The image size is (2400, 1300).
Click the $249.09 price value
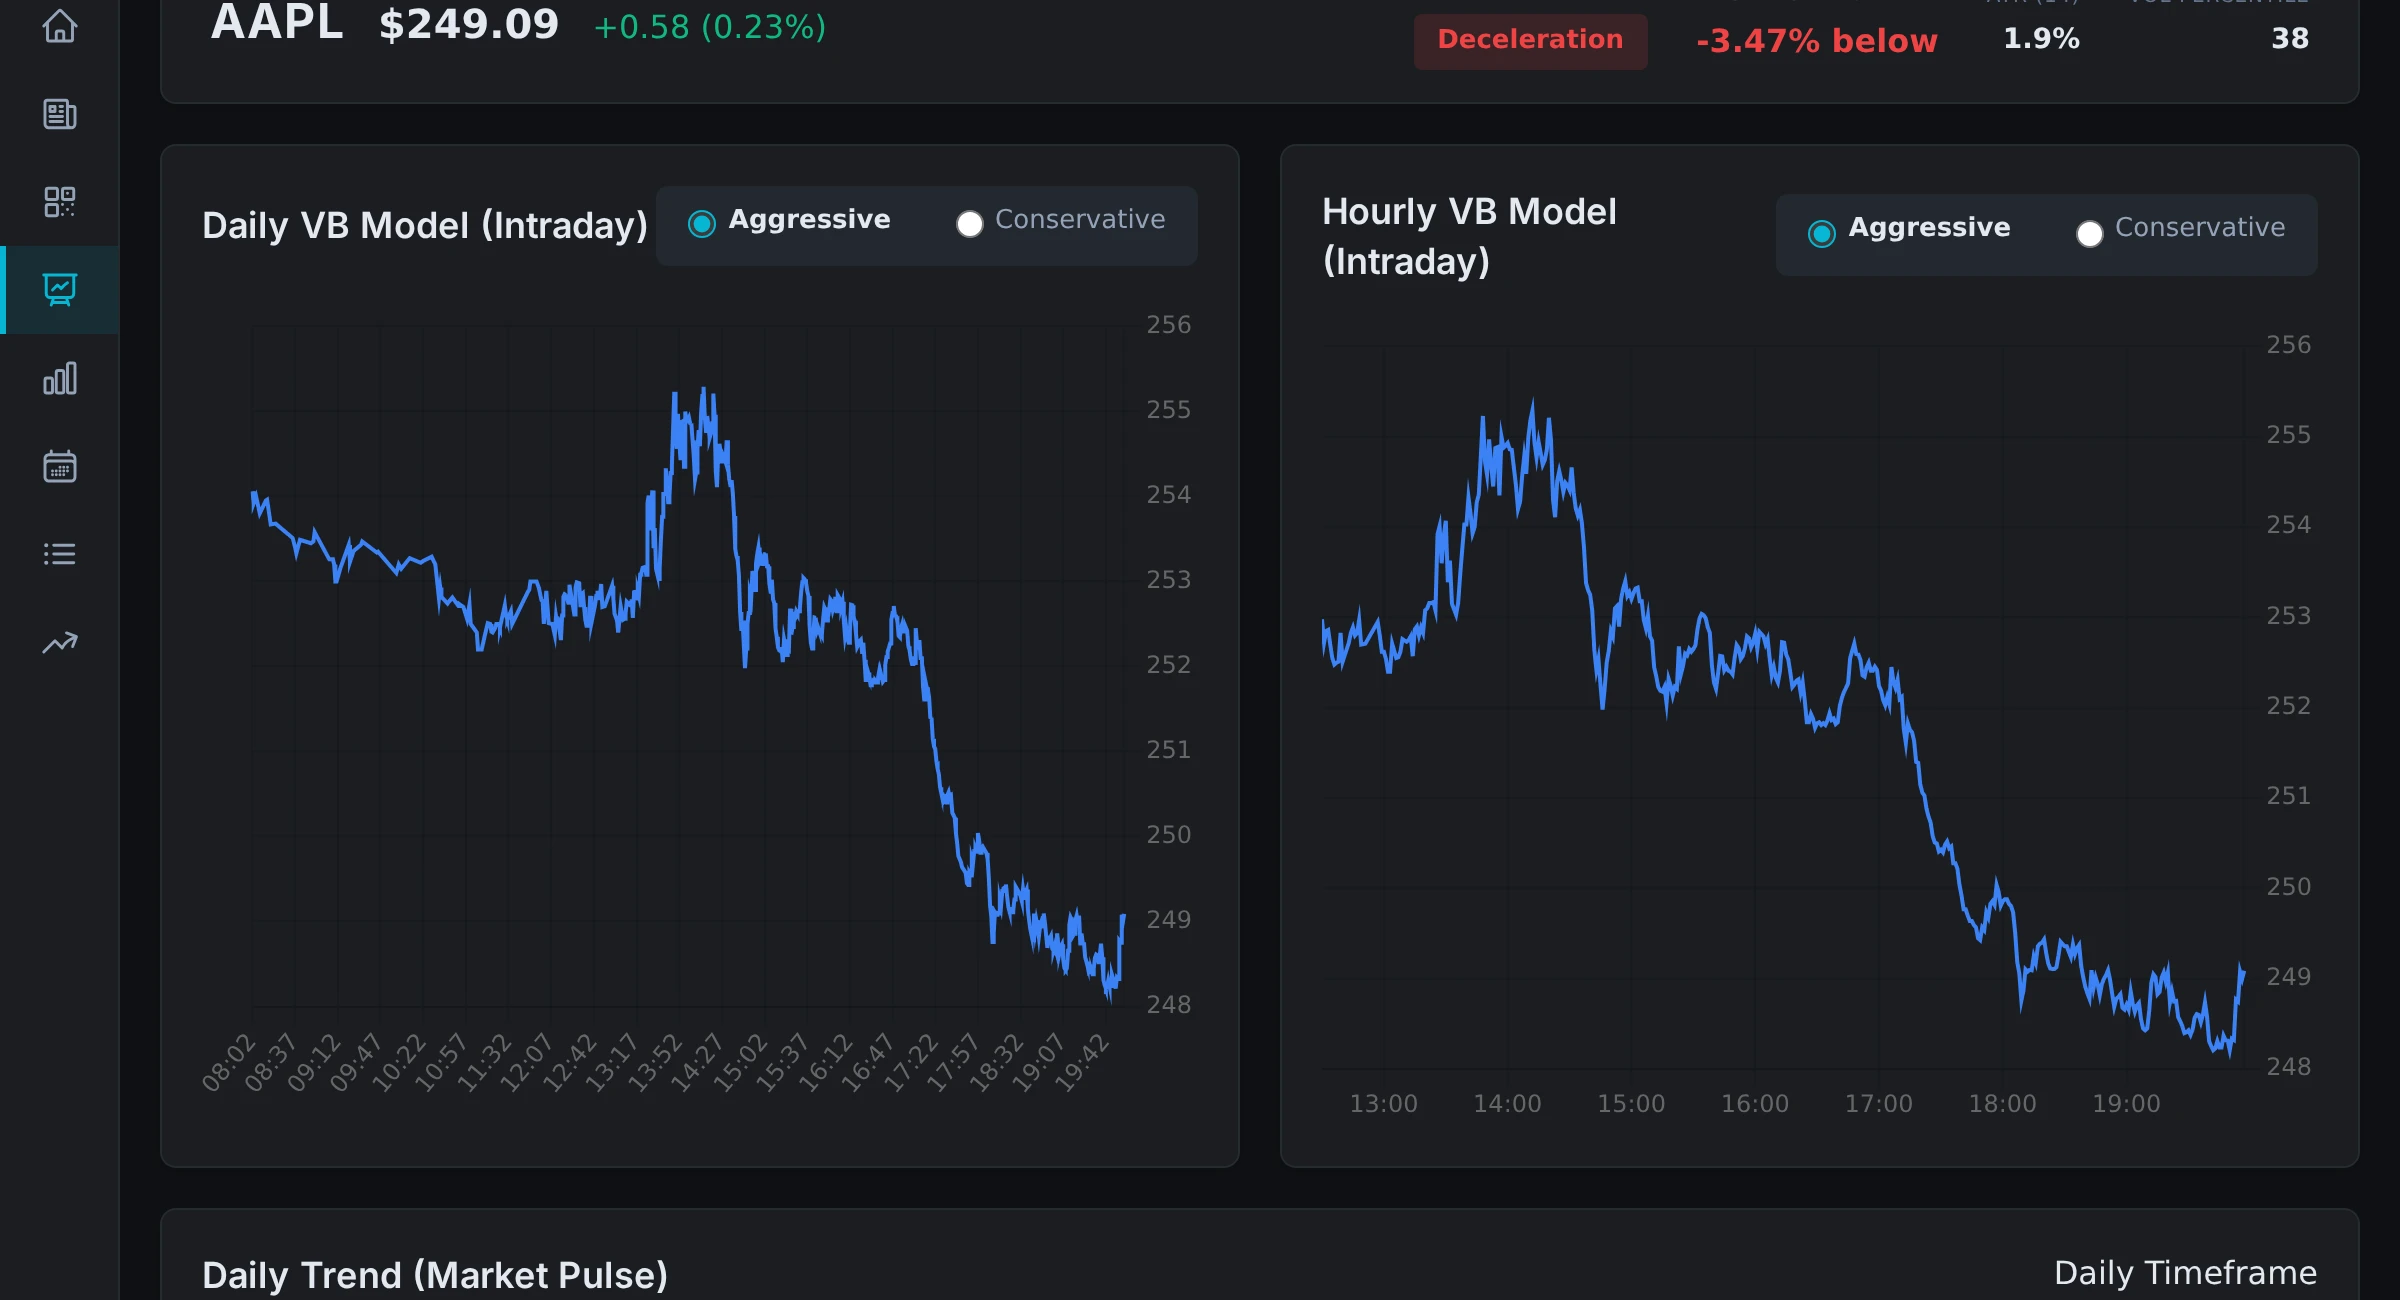(x=468, y=24)
